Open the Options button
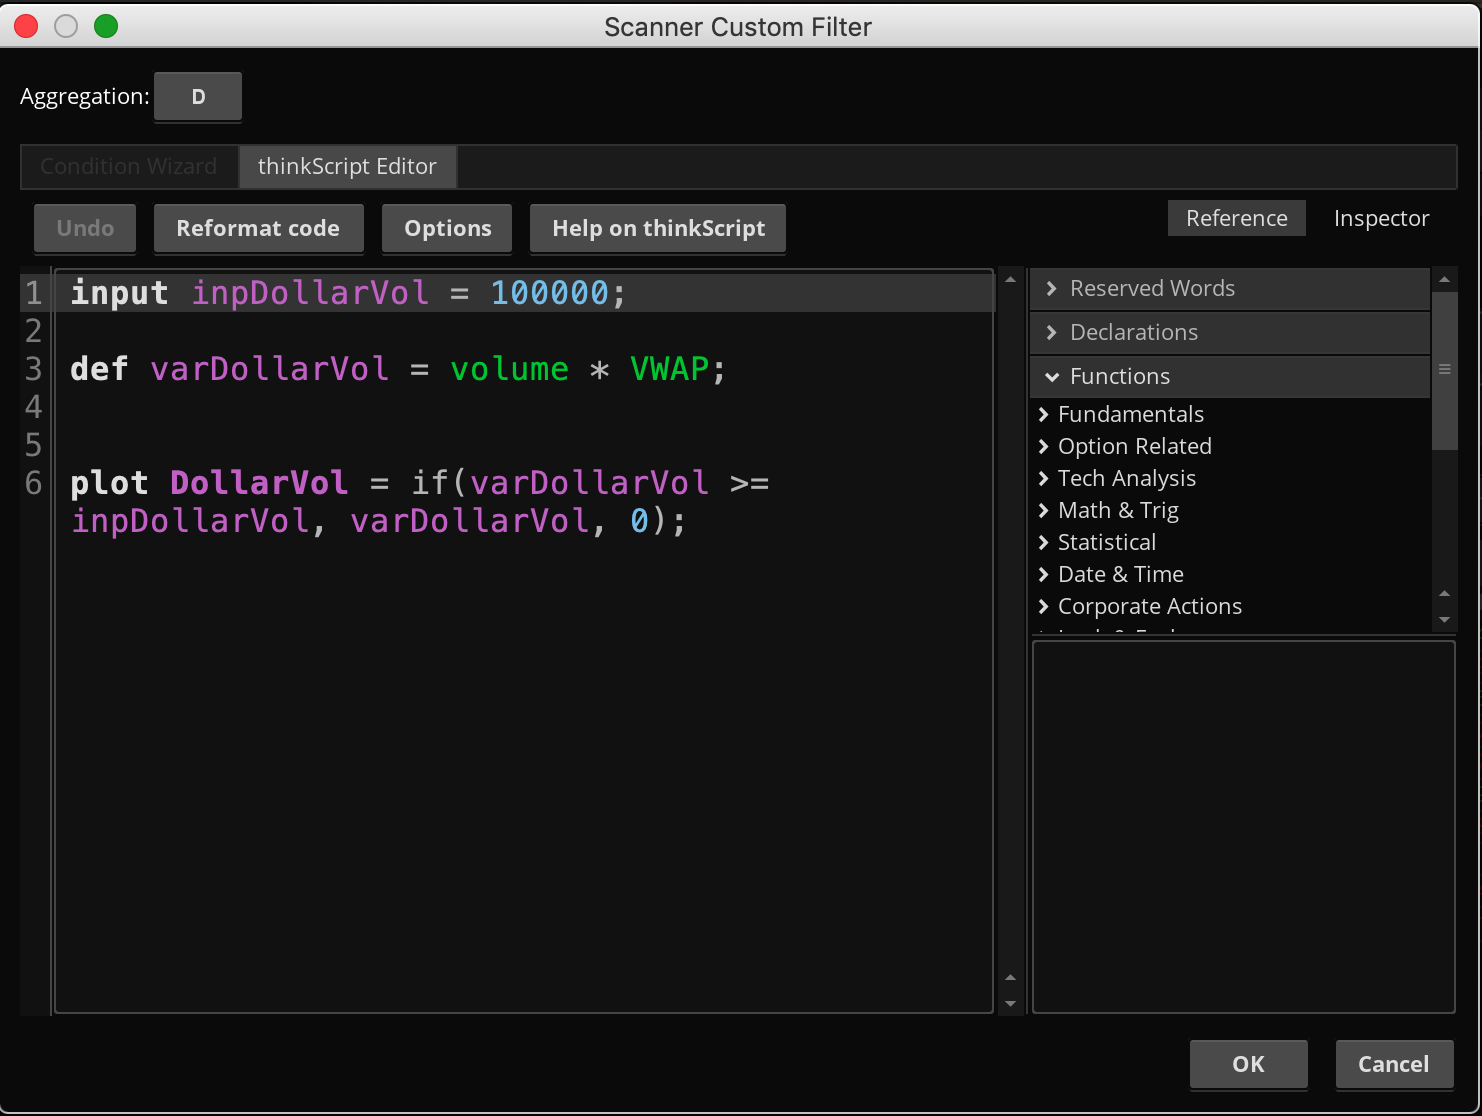This screenshot has width=1482, height=1116. [447, 228]
